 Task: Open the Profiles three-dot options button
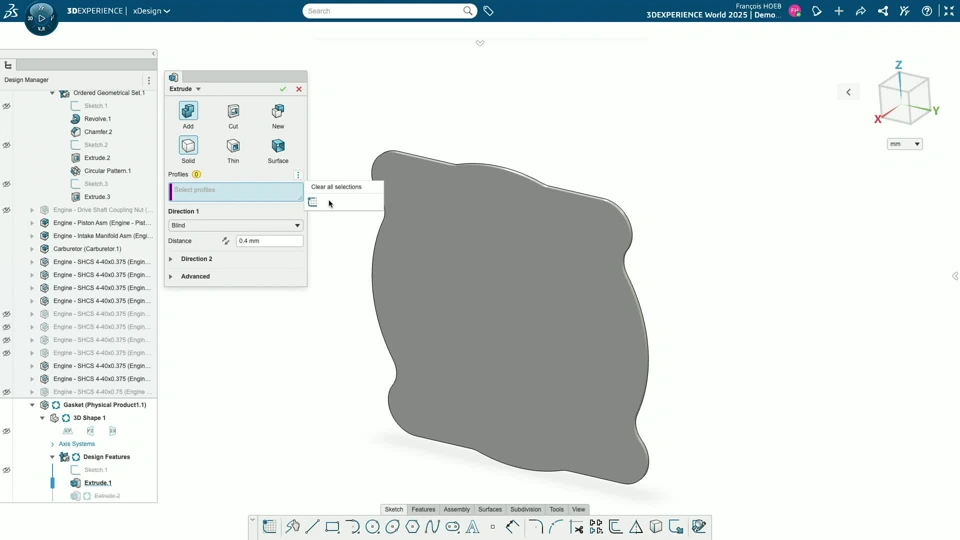coord(298,174)
